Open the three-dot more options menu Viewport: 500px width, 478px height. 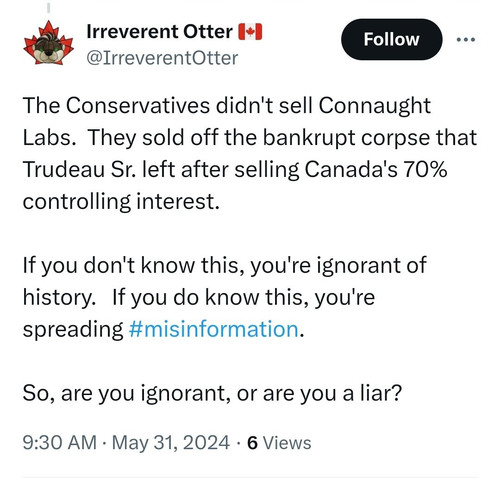(x=466, y=40)
